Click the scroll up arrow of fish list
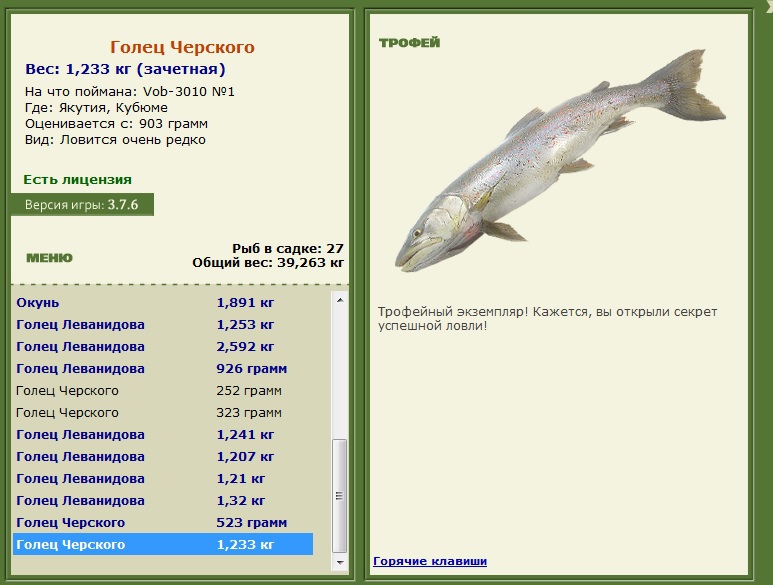This screenshot has width=773, height=585. click(x=340, y=300)
